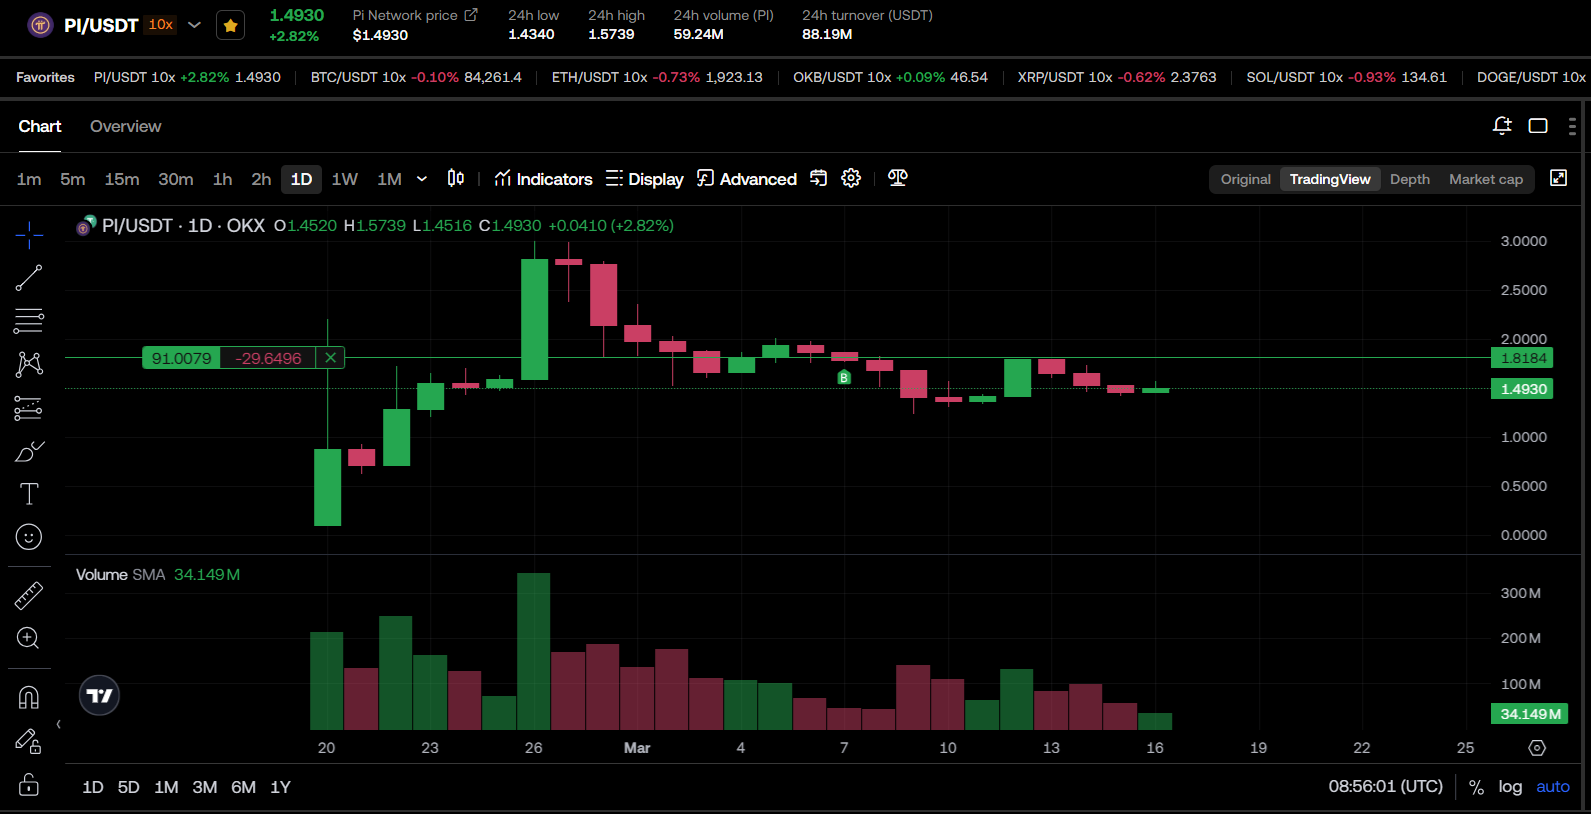Select the 15m timeframe
This screenshot has height=814, width=1591.
tap(122, 179)
